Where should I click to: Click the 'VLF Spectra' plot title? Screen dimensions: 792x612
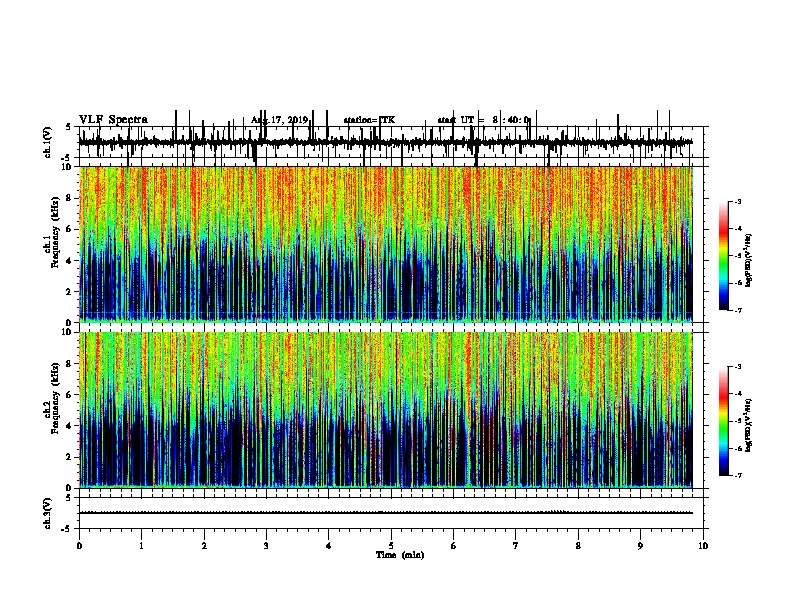tap(113, 120)
